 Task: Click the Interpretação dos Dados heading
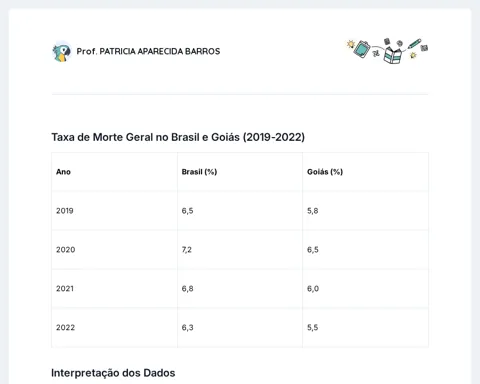[113, 373]
